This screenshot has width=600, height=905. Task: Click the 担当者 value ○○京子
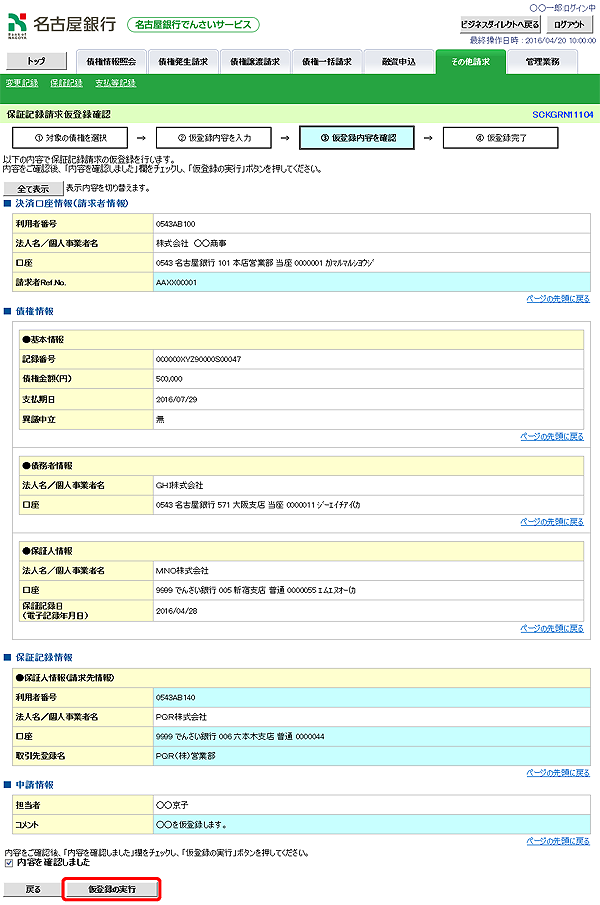coord(172,805)
